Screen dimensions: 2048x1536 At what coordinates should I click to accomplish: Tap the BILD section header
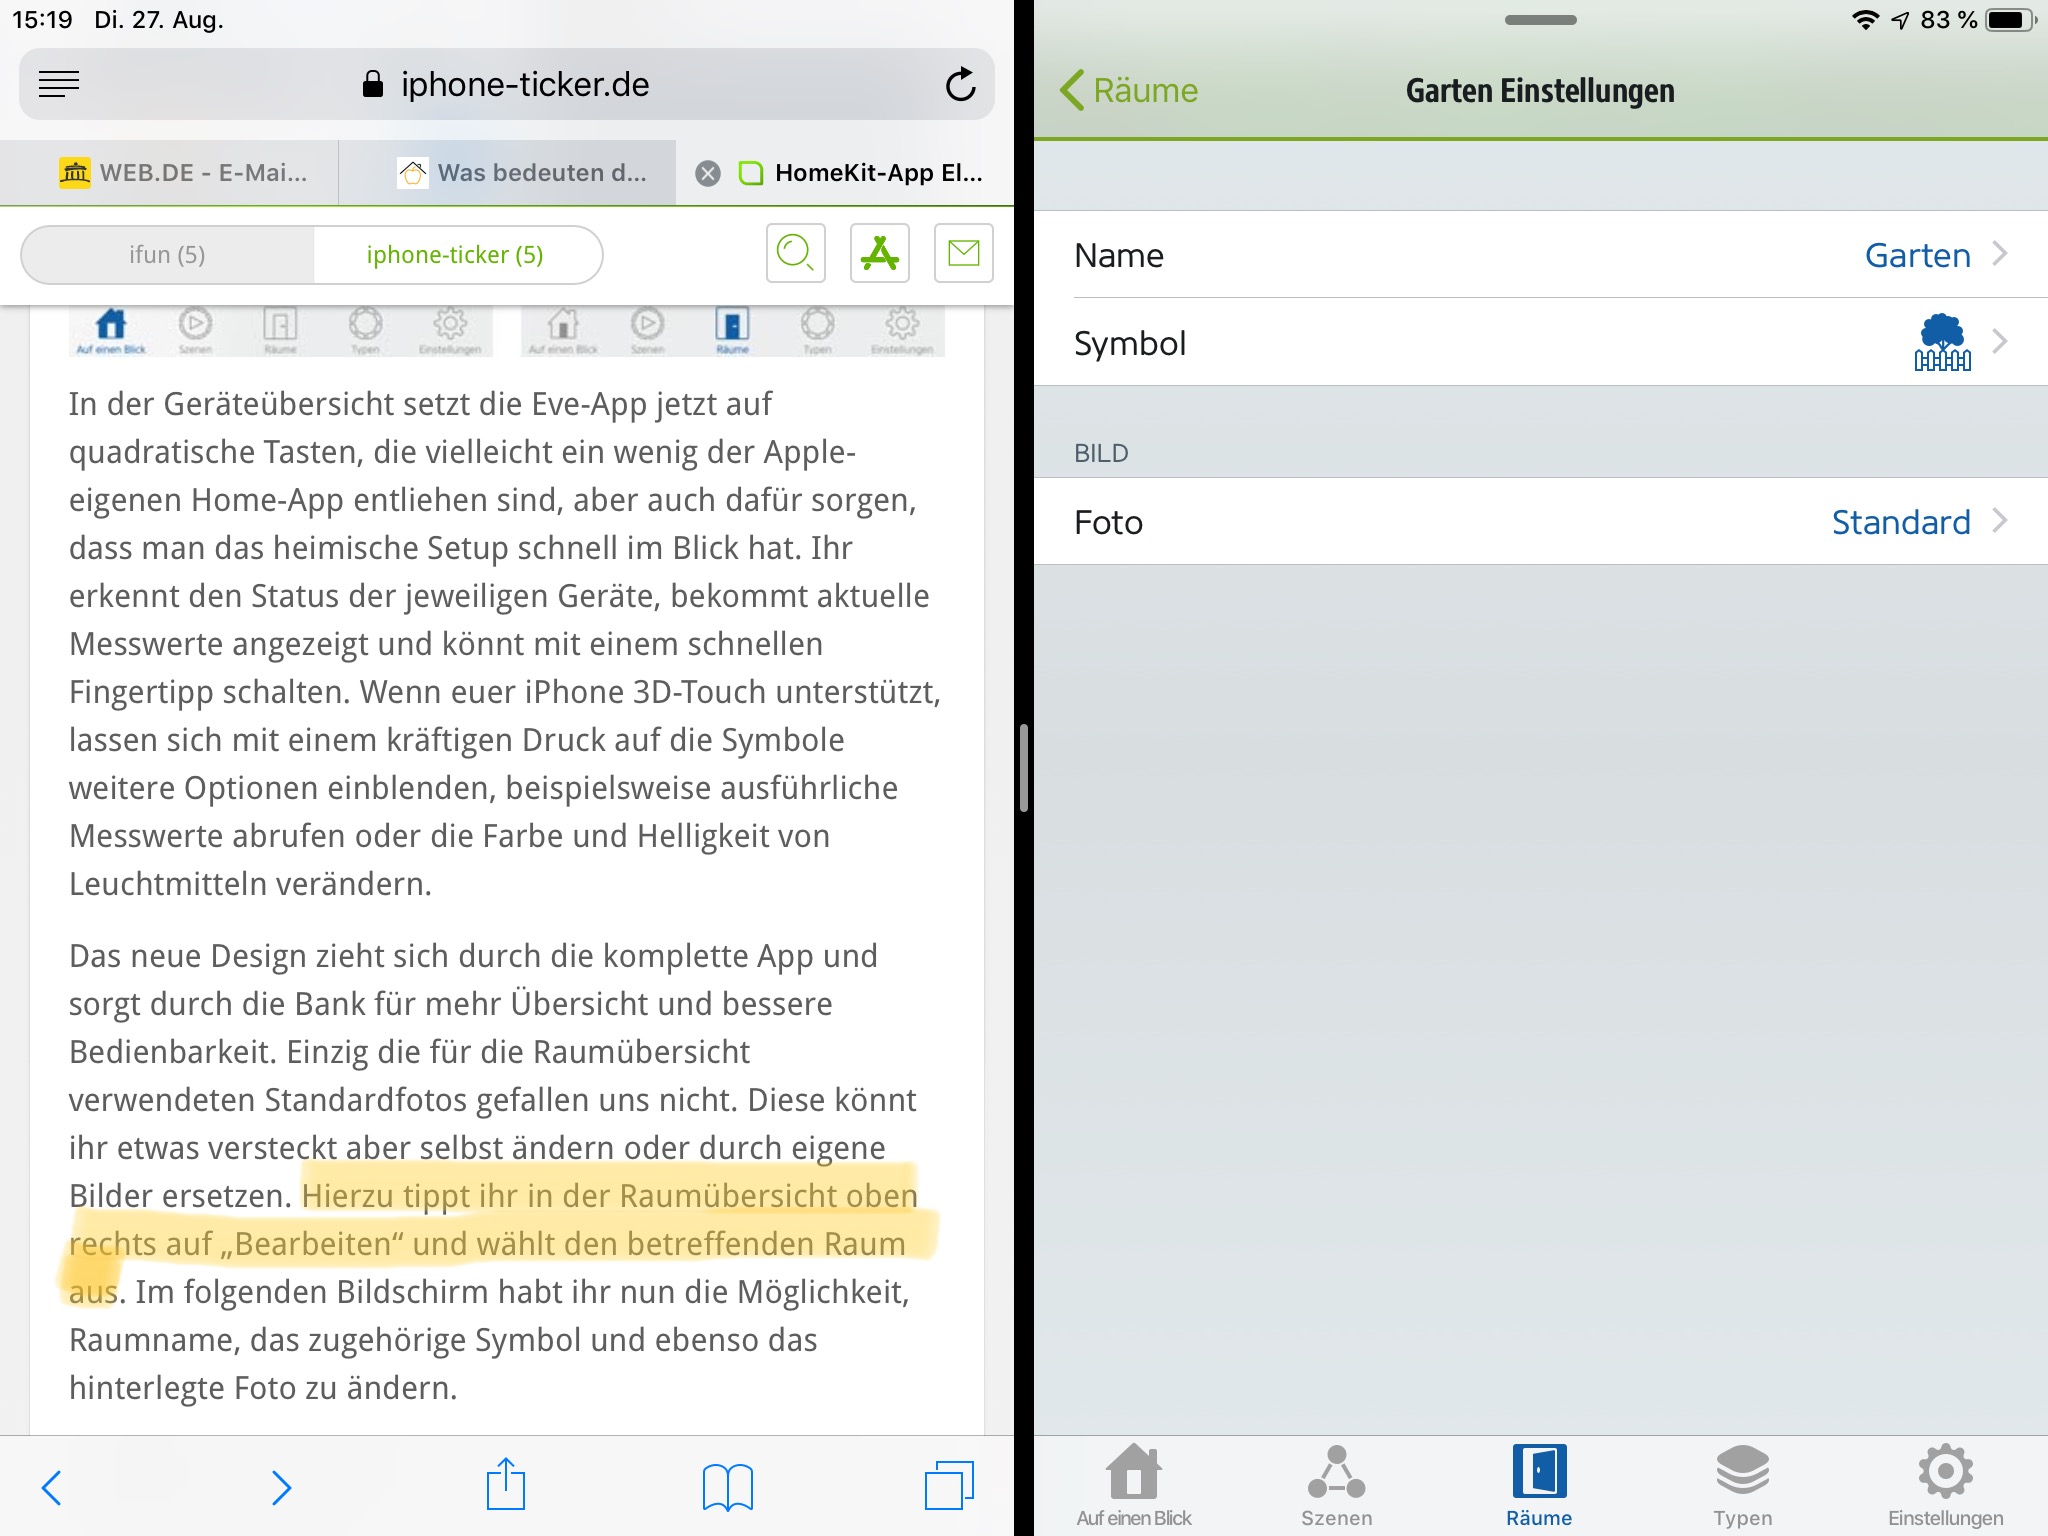tap(1101, 453)
